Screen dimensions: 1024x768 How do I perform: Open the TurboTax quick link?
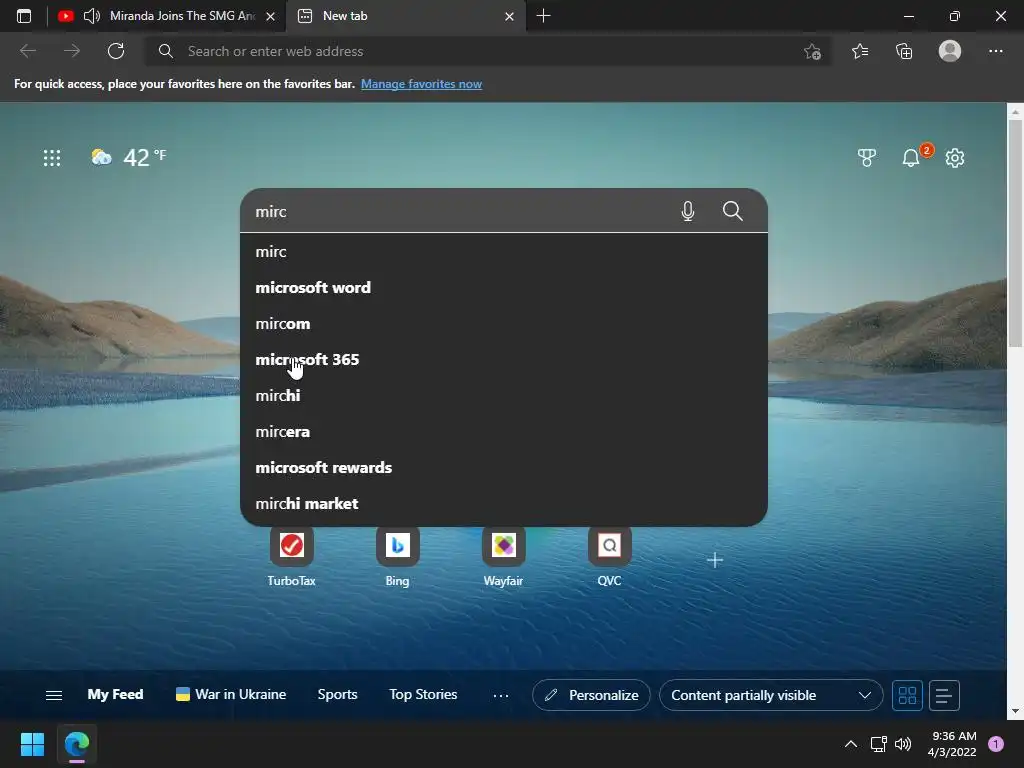[291, 556]
